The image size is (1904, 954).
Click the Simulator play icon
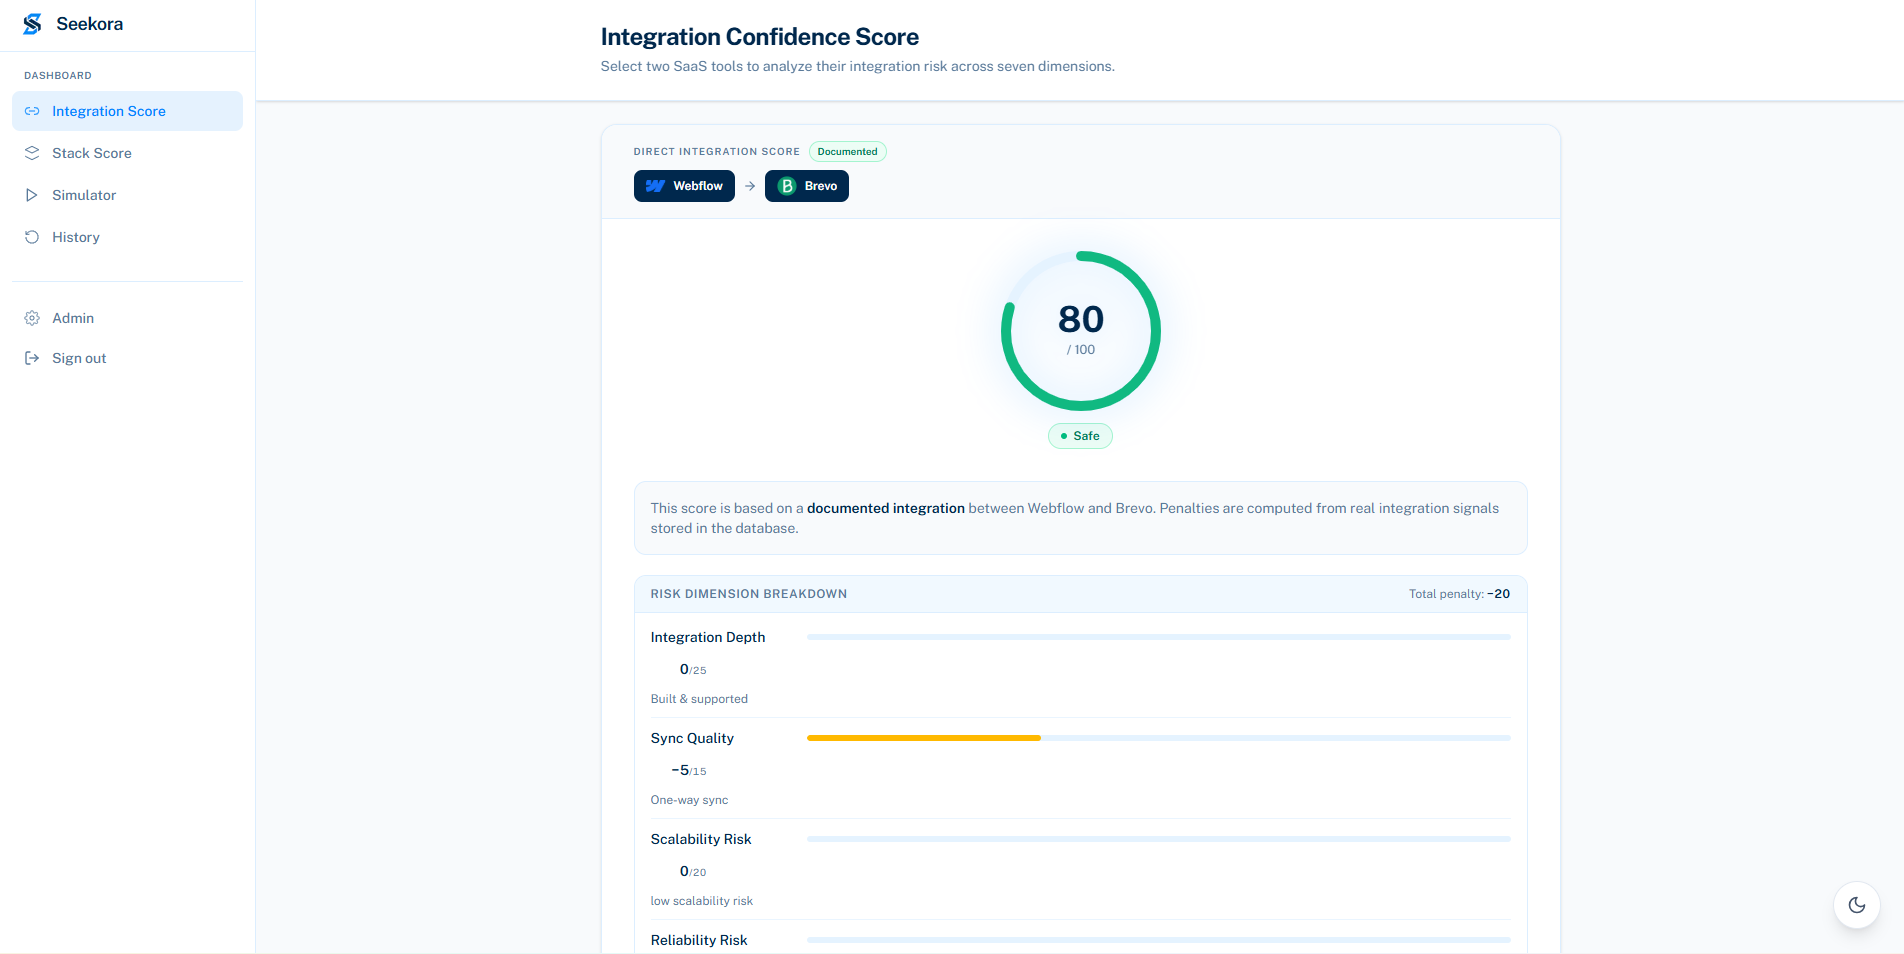[32, 195]
